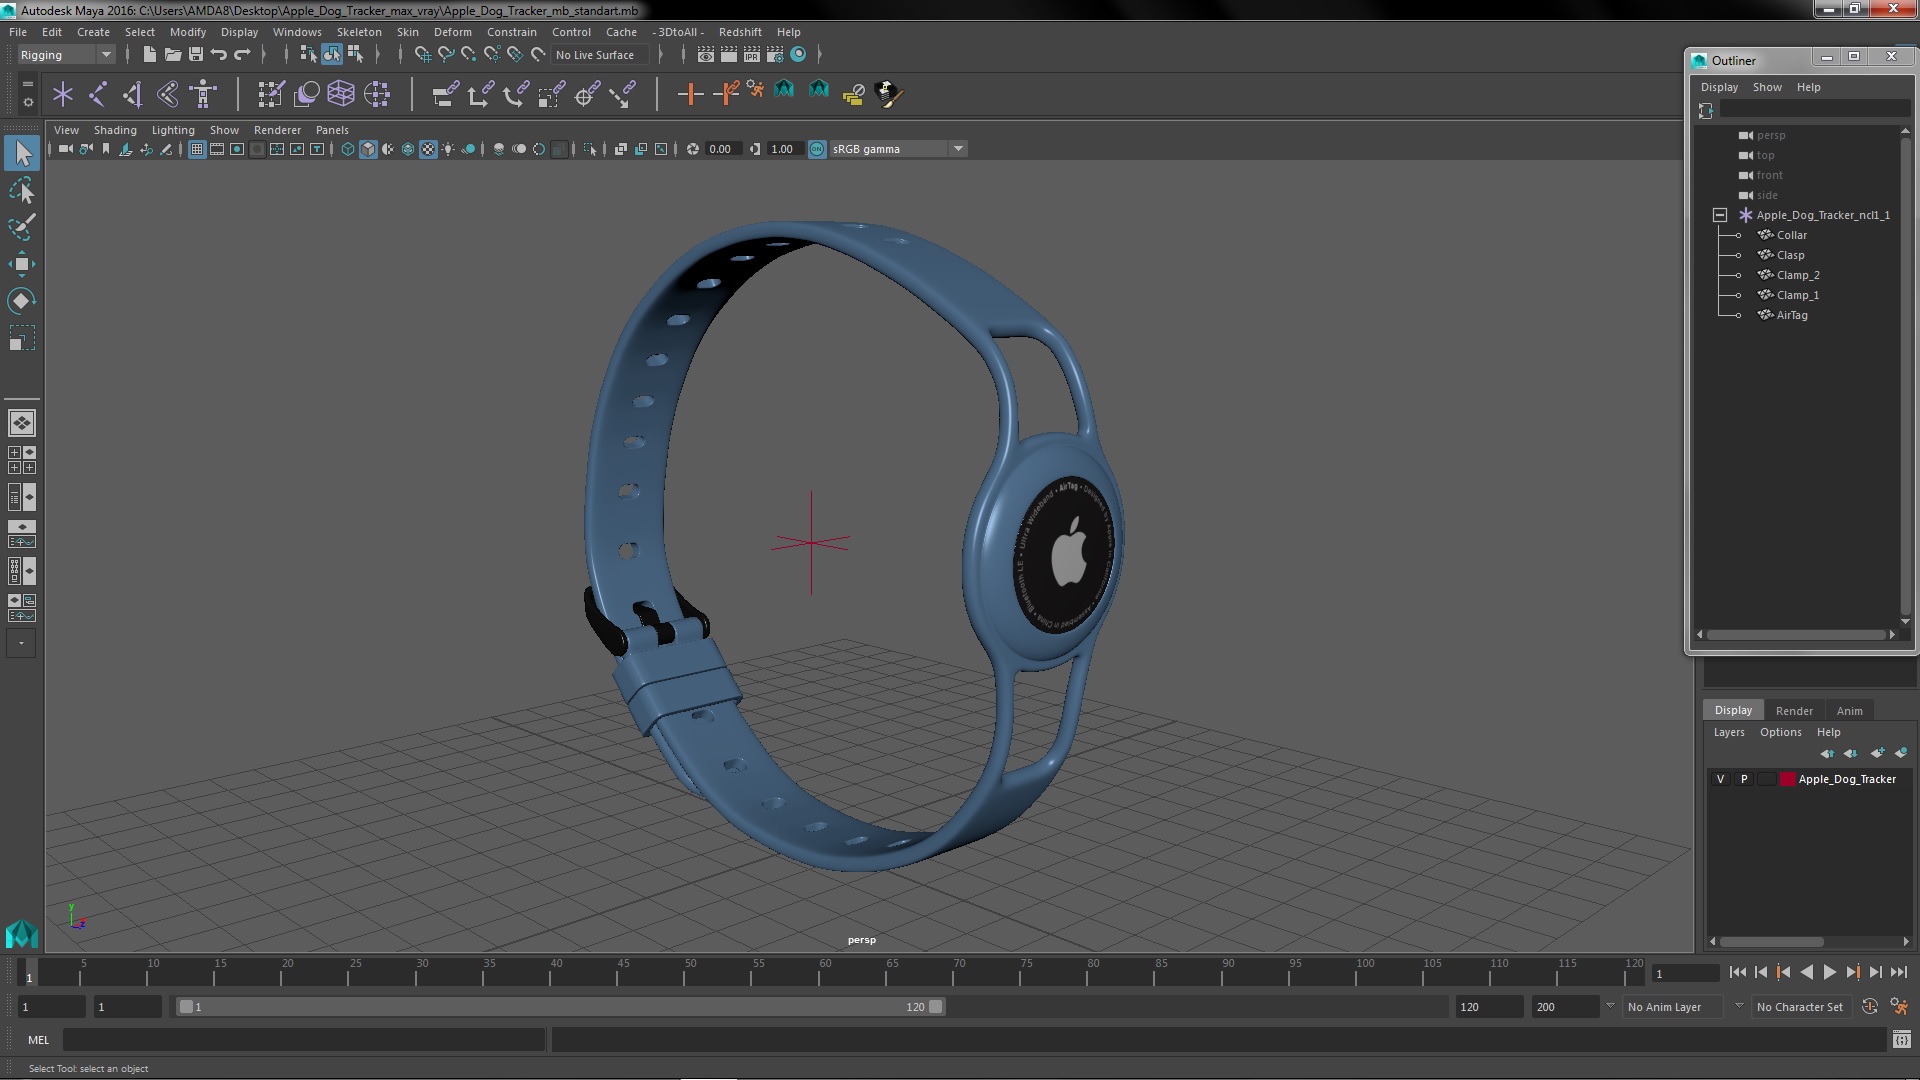Click frame 60 on the time slider
1920x1080 pixels.
coord(825,972)
